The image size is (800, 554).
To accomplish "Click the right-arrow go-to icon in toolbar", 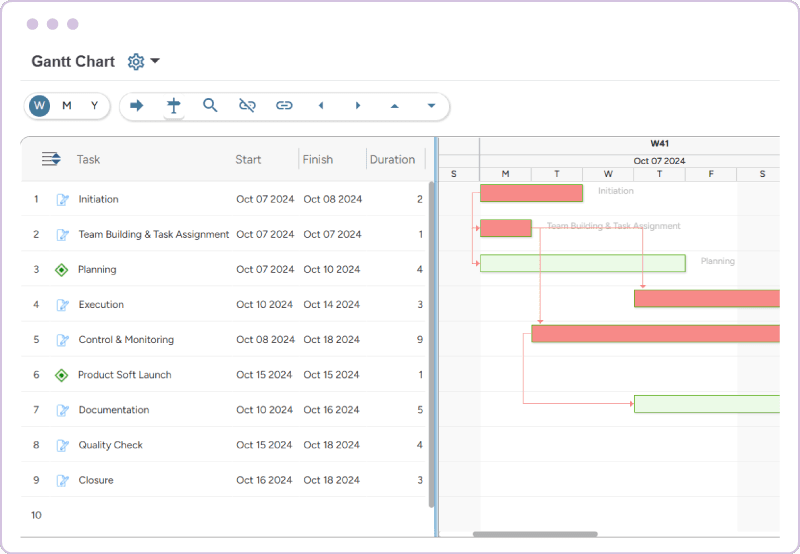I will 137,106.
